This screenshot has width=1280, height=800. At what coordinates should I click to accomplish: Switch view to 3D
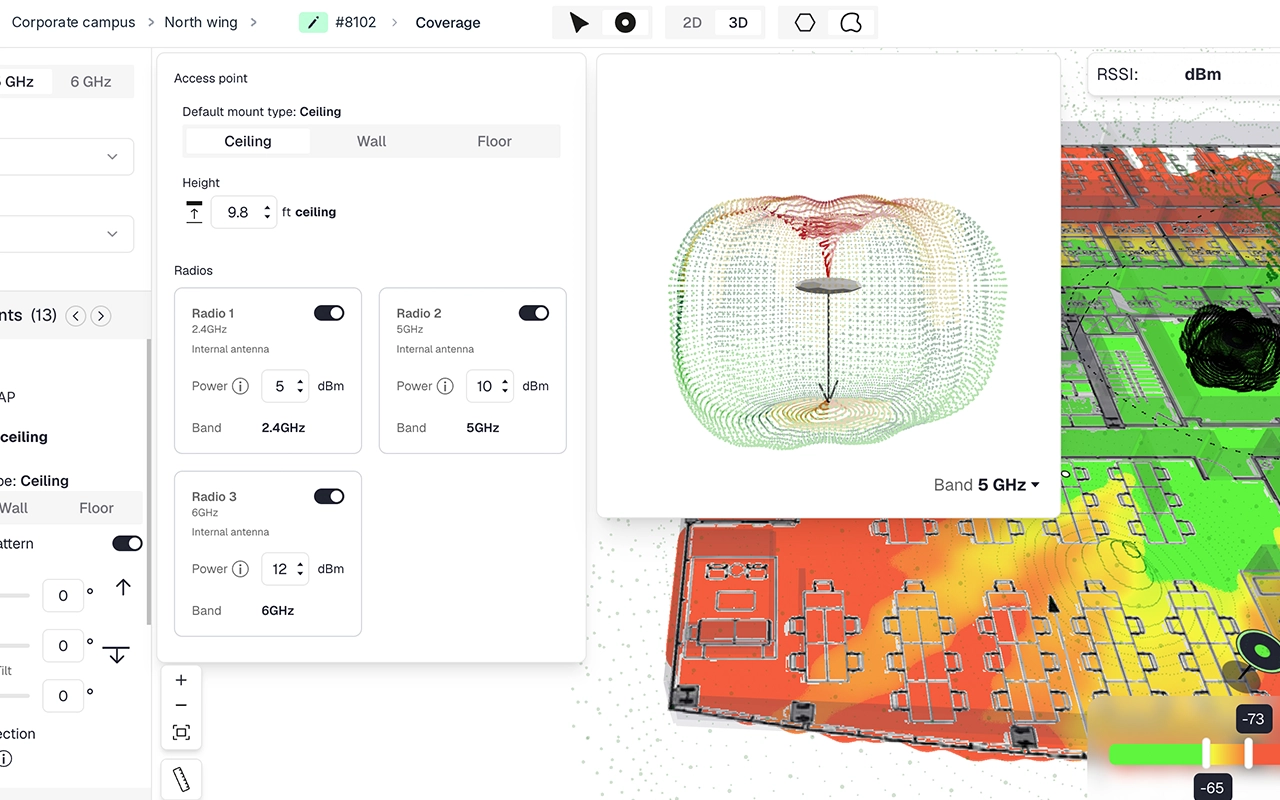click(738, 23)
